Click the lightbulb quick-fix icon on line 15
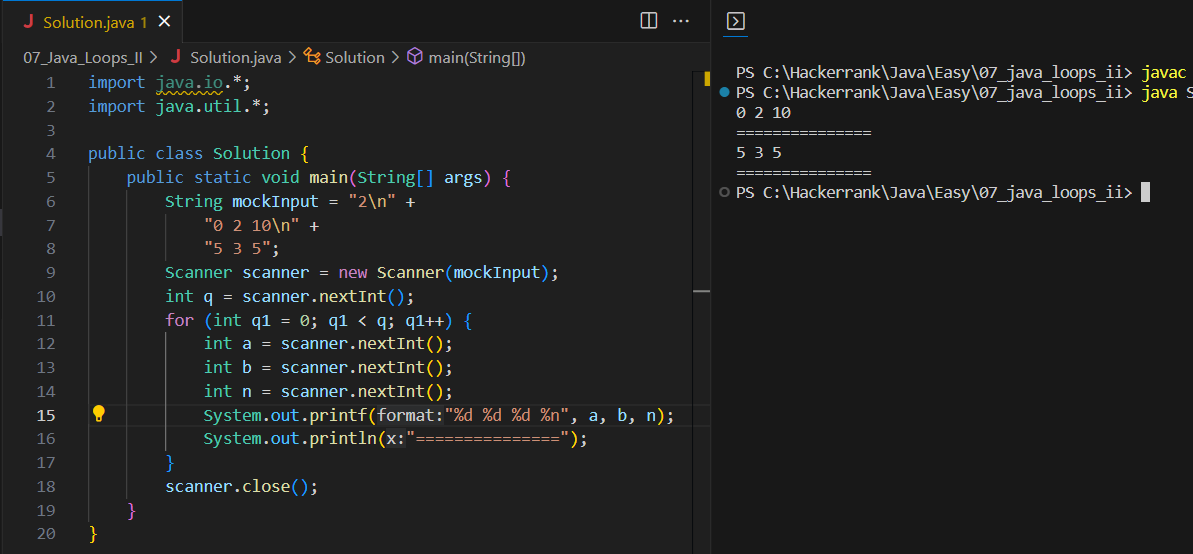The width and height of the screenshot is (1193, 554). [98, 414]
